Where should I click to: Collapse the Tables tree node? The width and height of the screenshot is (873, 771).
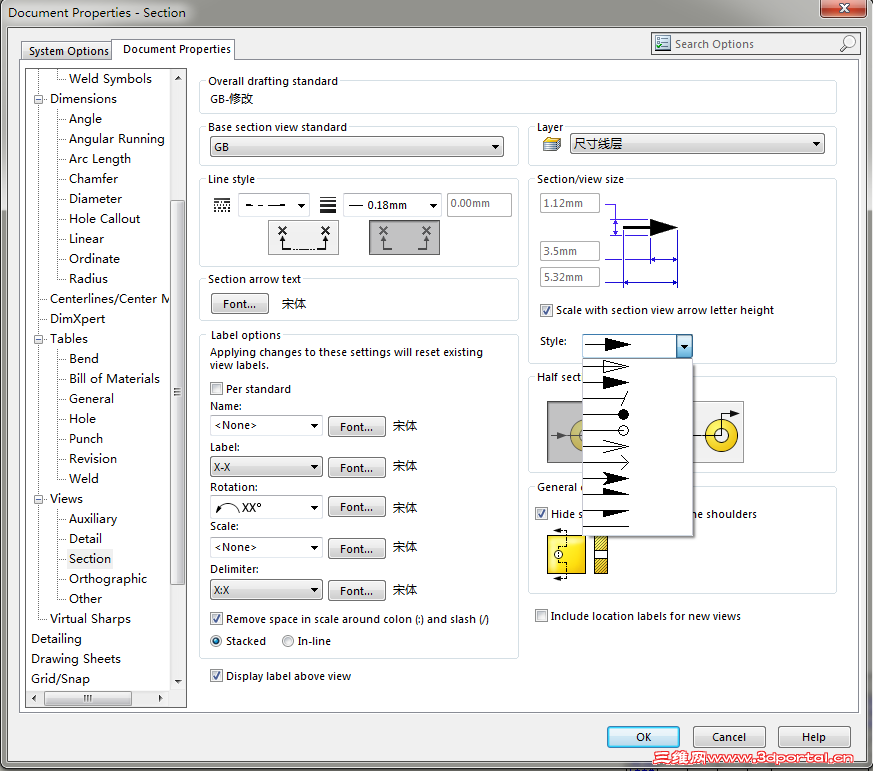tap(38, 339)
